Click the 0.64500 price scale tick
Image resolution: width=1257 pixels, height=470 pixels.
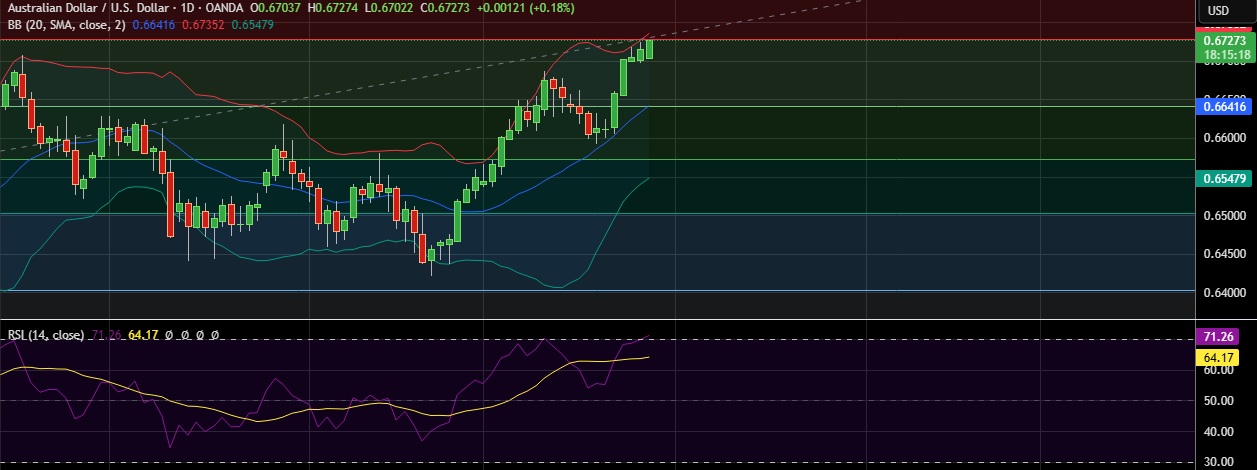click(1224, 255)
